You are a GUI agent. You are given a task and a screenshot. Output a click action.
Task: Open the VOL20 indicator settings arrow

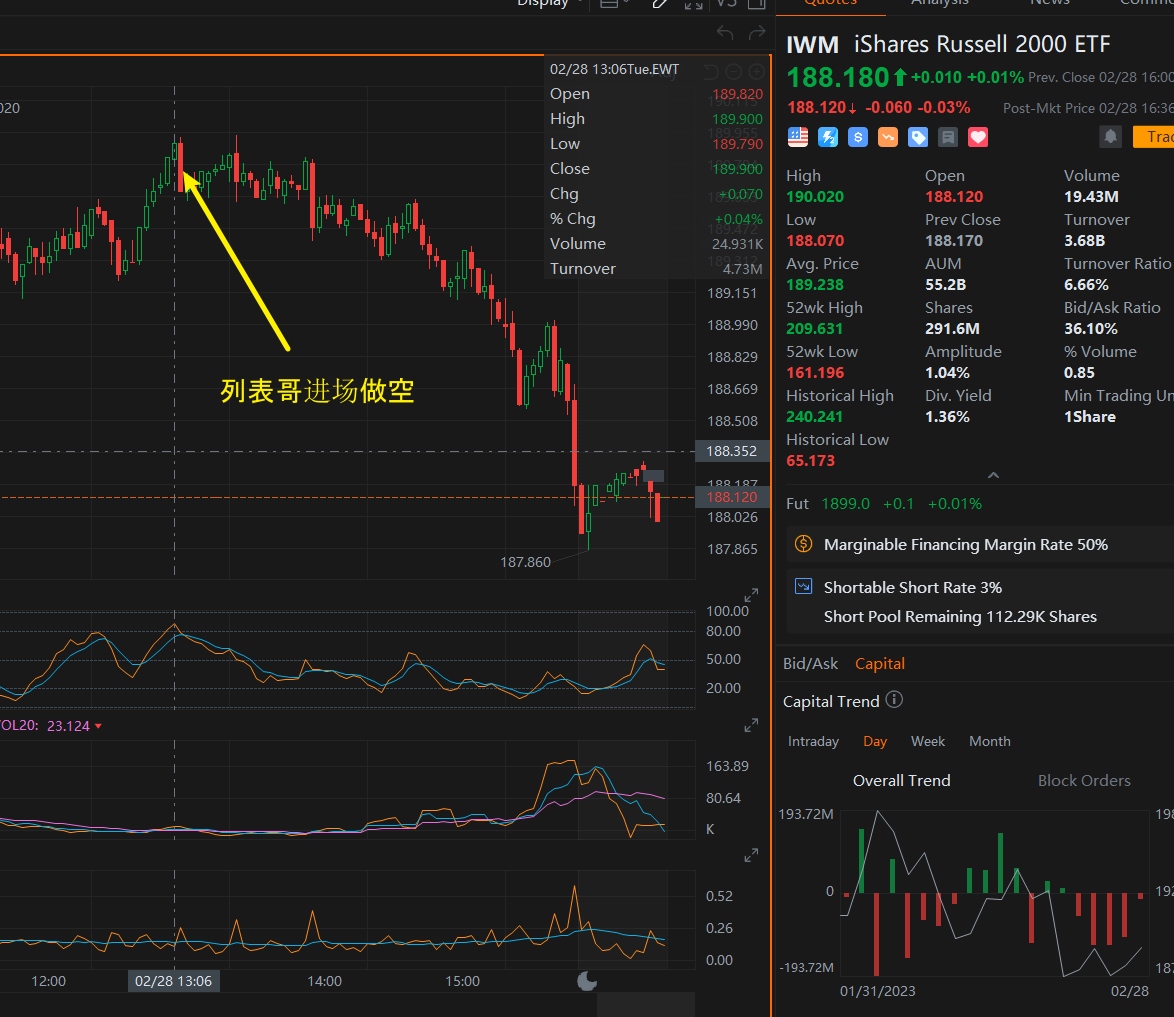(98, 726)
